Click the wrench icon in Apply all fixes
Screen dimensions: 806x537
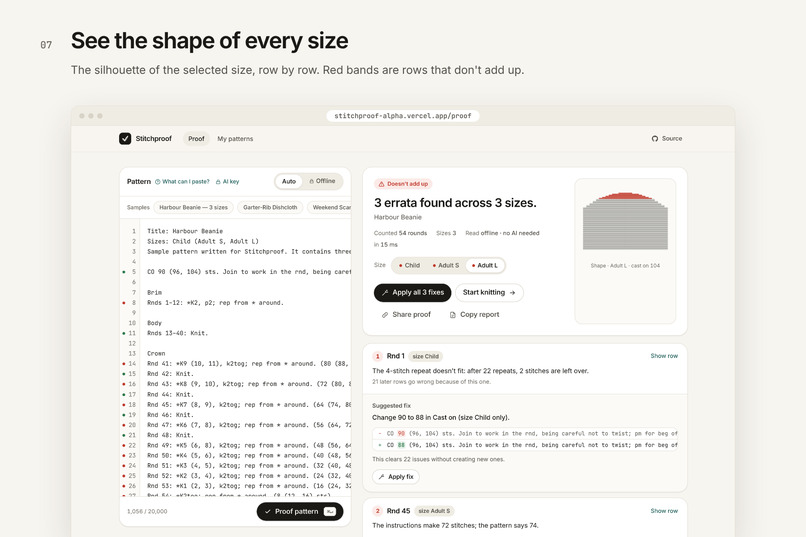click(x=385, y=292)
